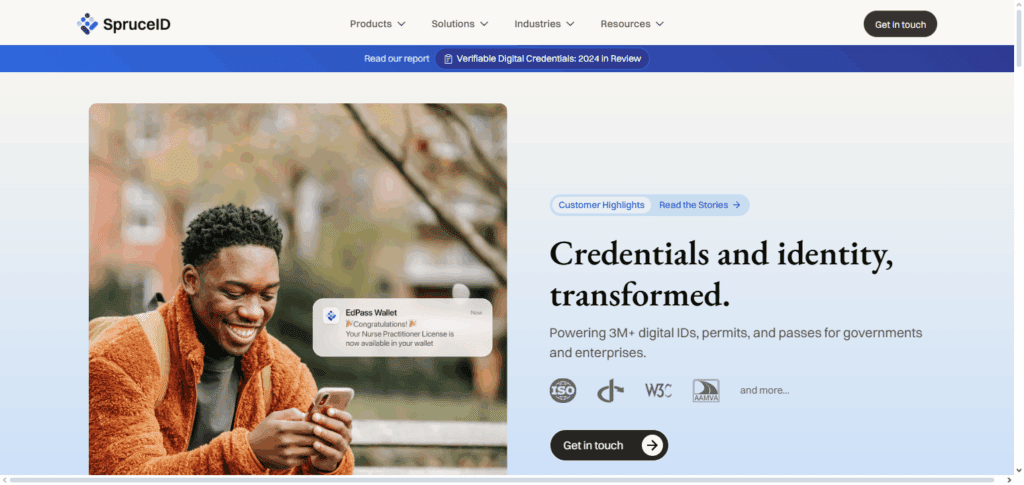The height and width of the screenshot is (485, 1024).
Task: Click the EdPass Wallet notification app icon
Action: coord(331,316)
